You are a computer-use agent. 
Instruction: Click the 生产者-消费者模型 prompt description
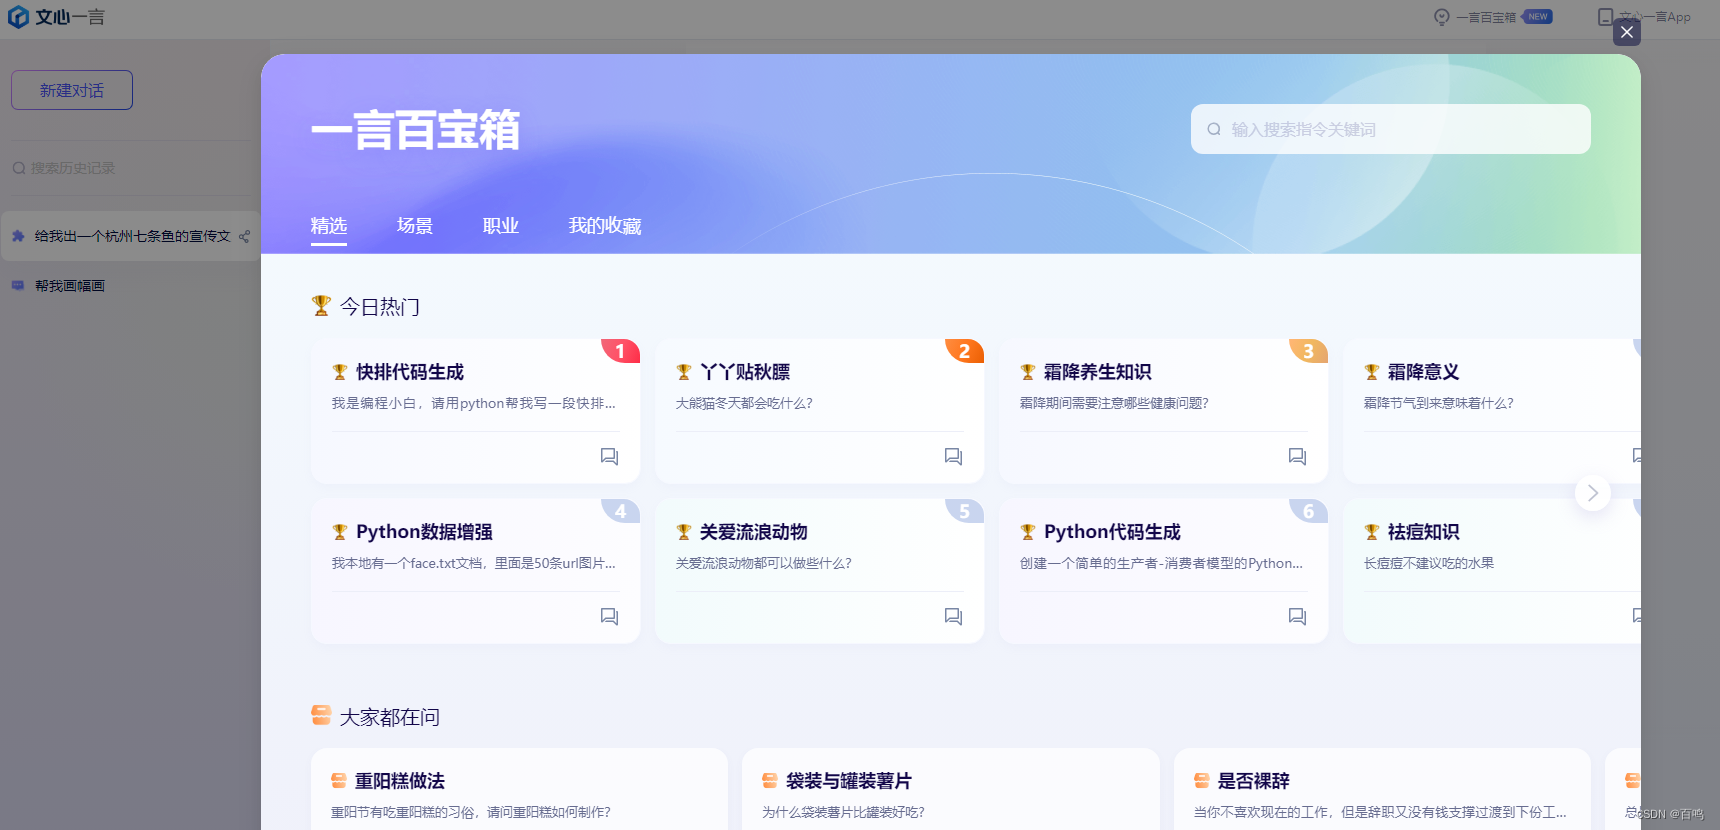point(1162,563)
